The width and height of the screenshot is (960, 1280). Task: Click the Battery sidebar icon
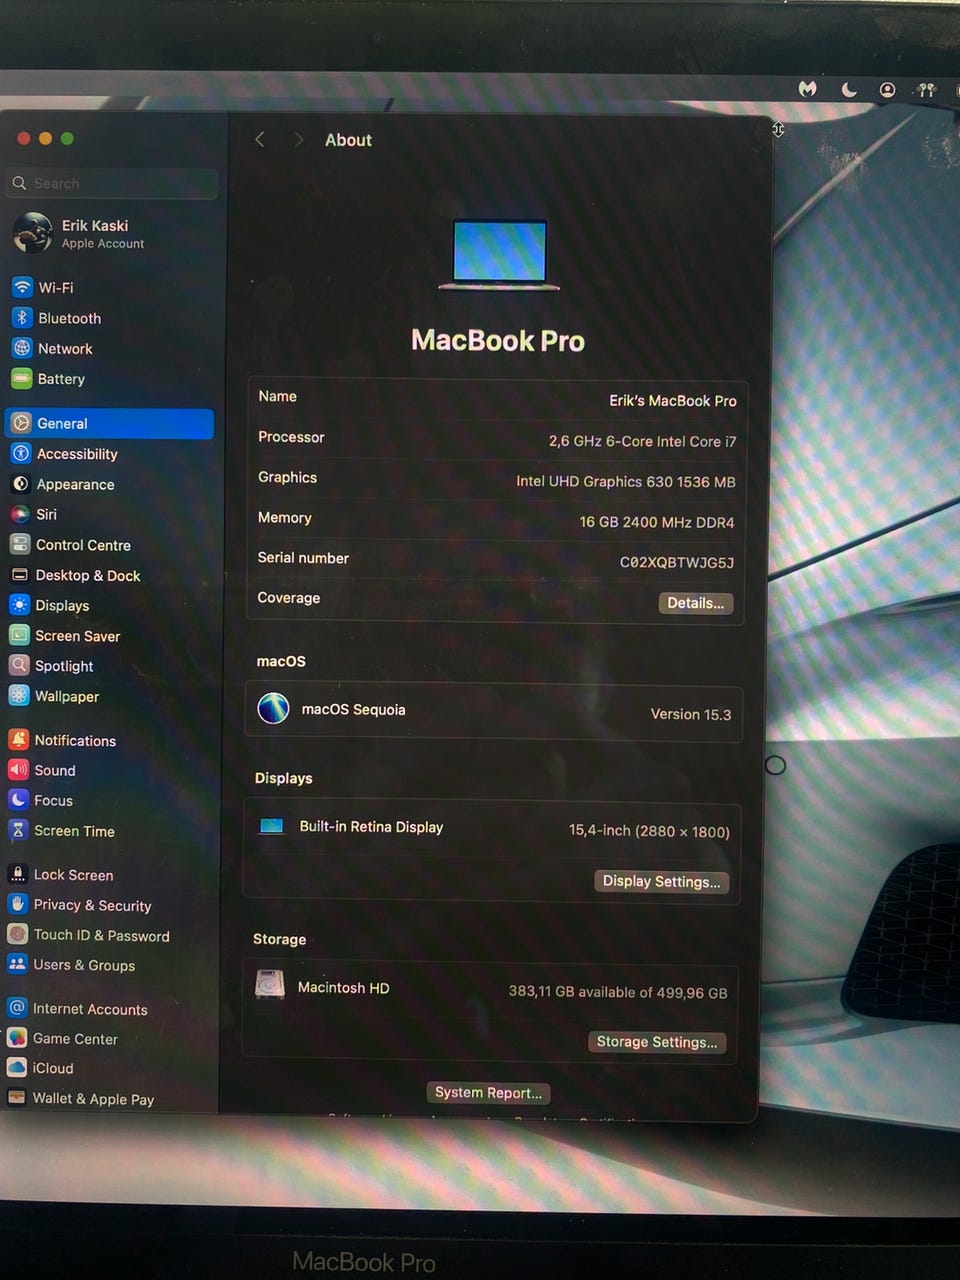[22, 379]
